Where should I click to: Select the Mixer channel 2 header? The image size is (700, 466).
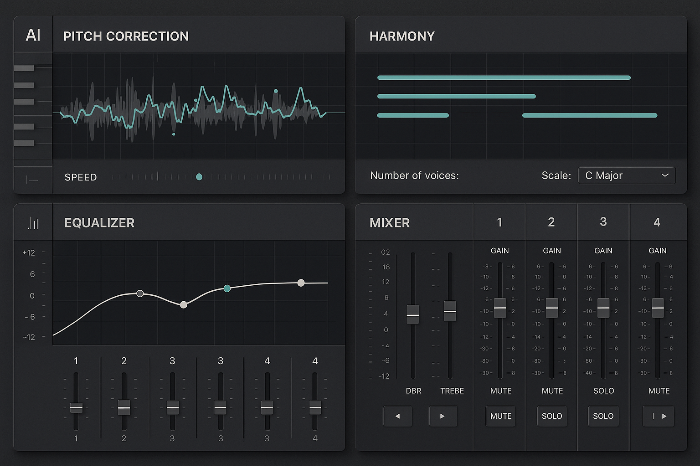pyautogui.click(x=551, y=222)
